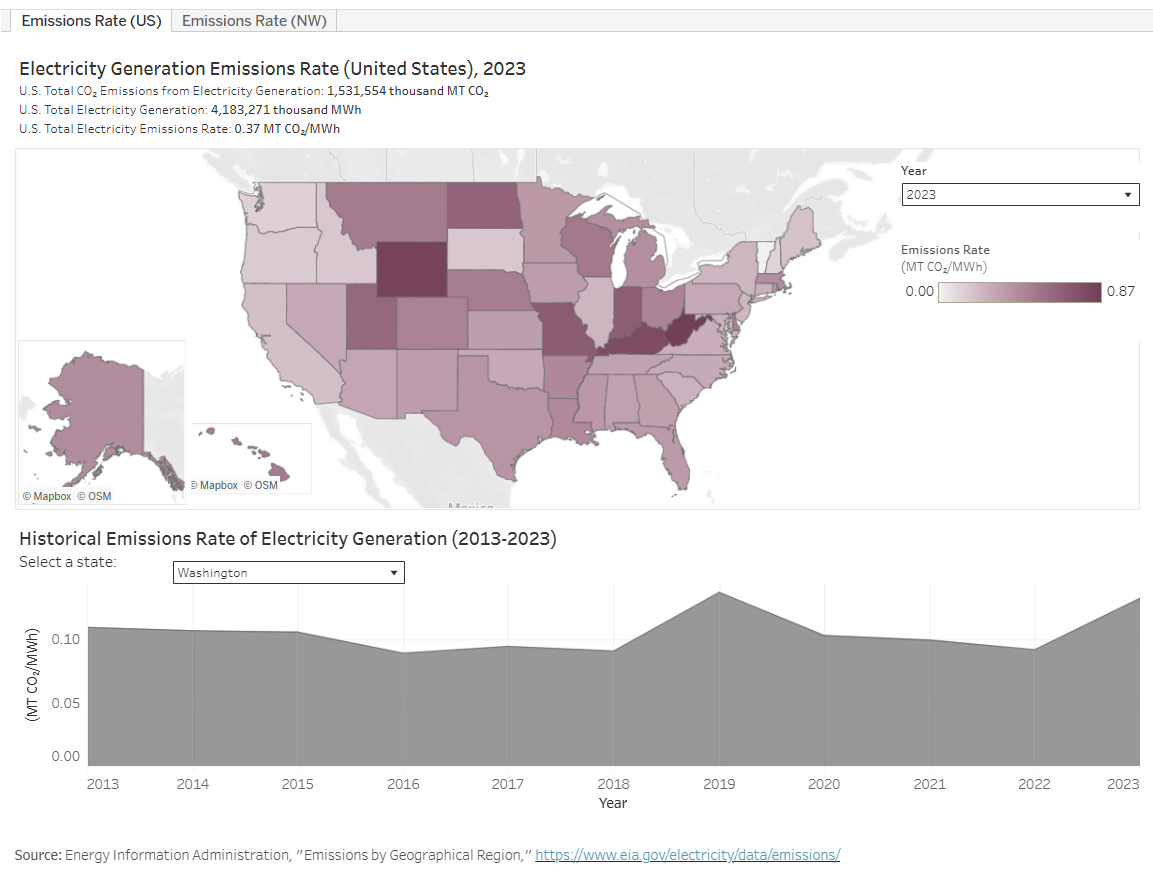Click Hawaii's big island in inset map
1153x874 pixels.
279,472
